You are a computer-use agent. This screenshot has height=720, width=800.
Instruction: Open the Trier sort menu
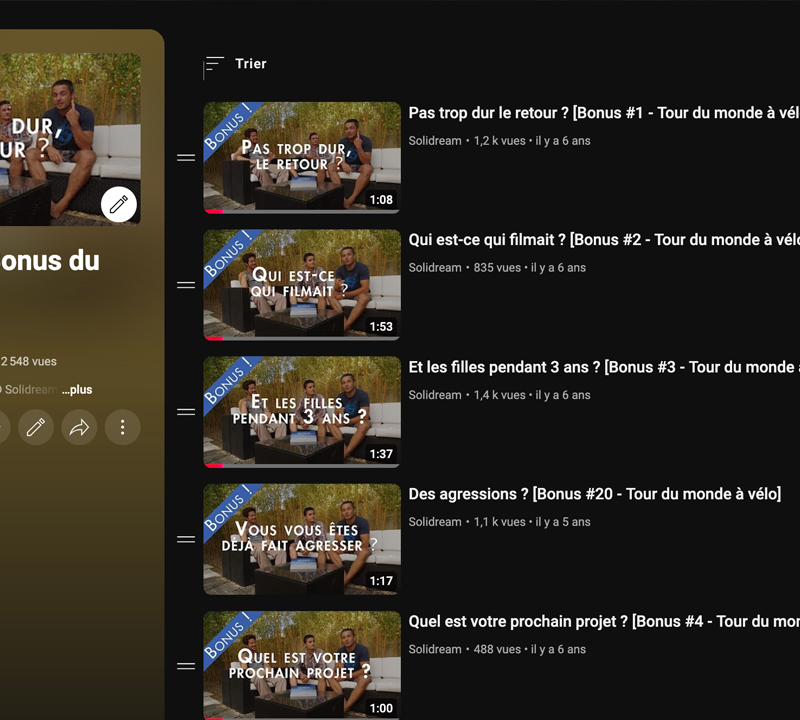(x=236, y=65)
